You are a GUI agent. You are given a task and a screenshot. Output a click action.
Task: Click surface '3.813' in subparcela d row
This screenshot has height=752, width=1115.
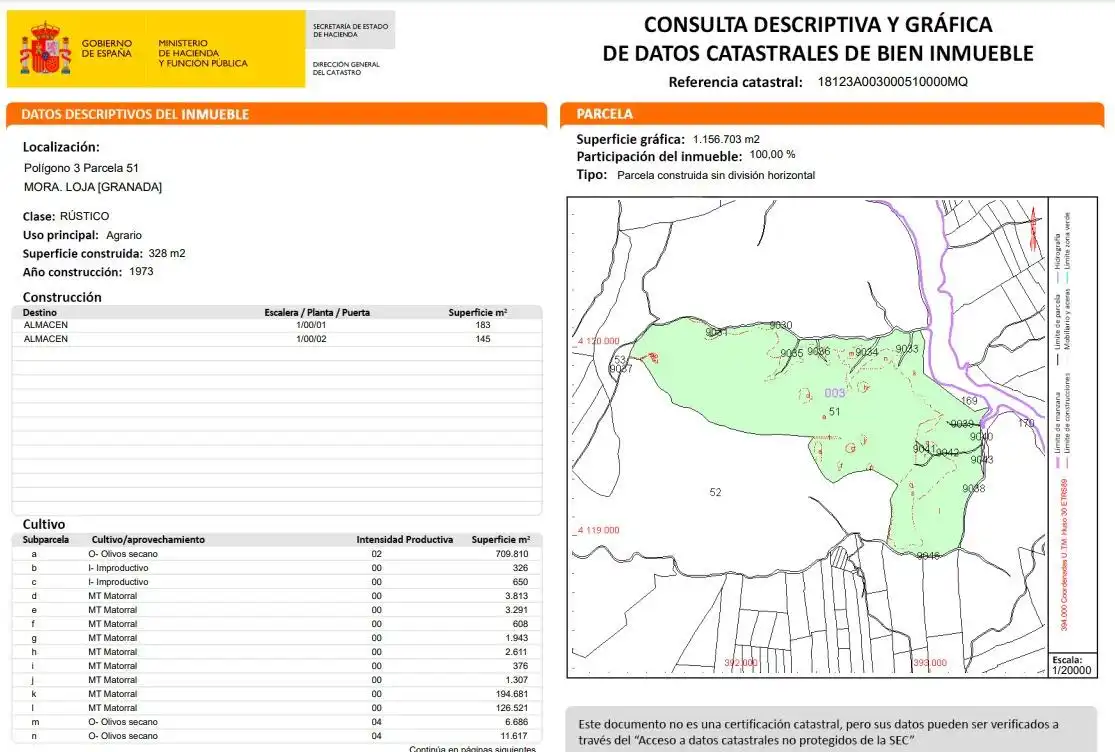click(x=517, y=596)
